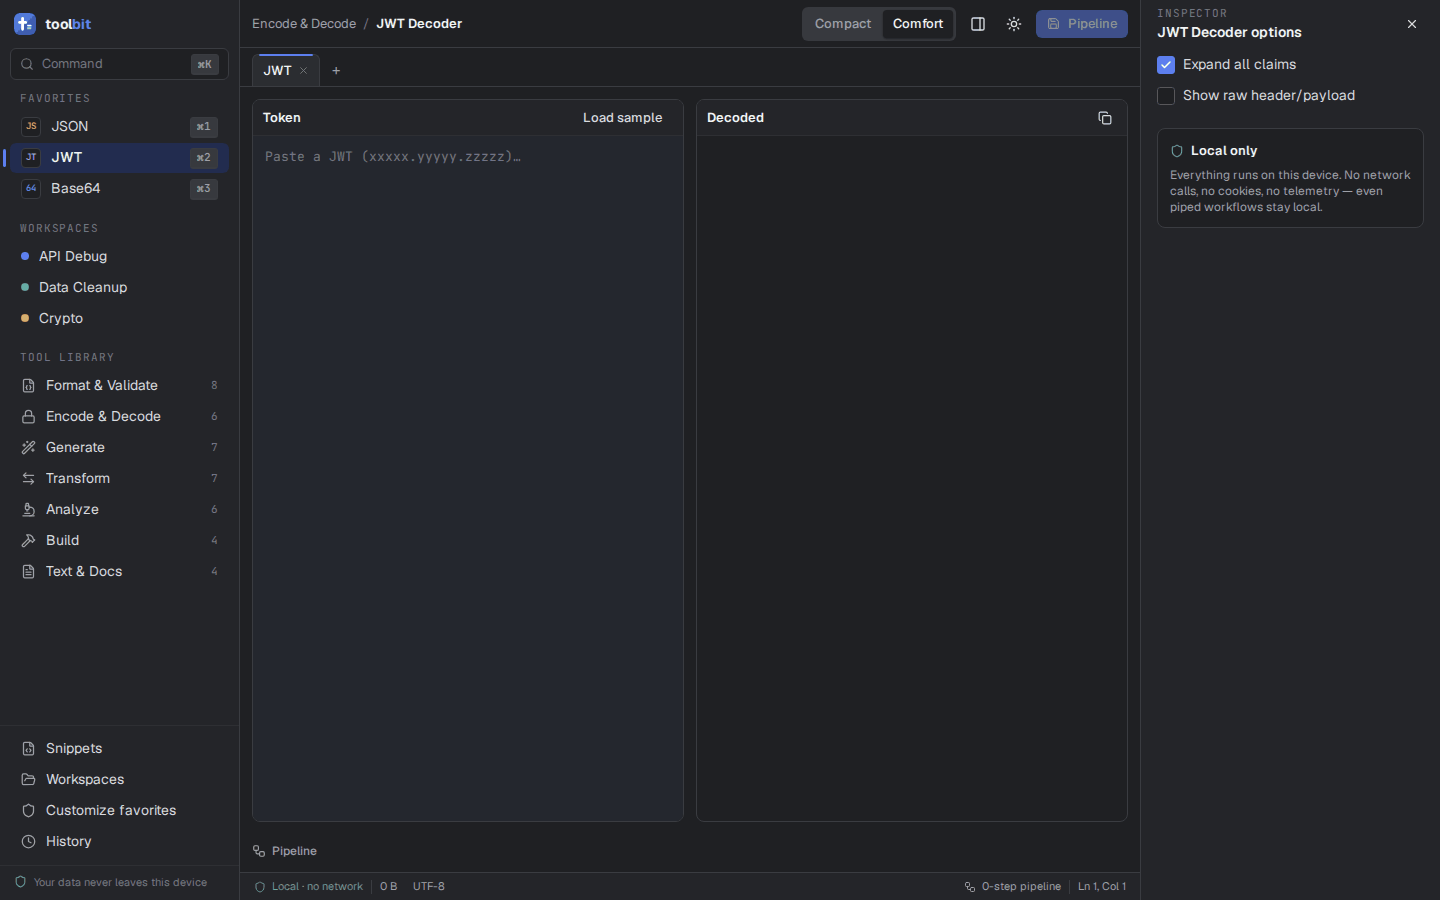Image resolution: width=1440 pixels, height=900 pixels.
Task: Close the JWT tab with its x
Action: (304, 71)
